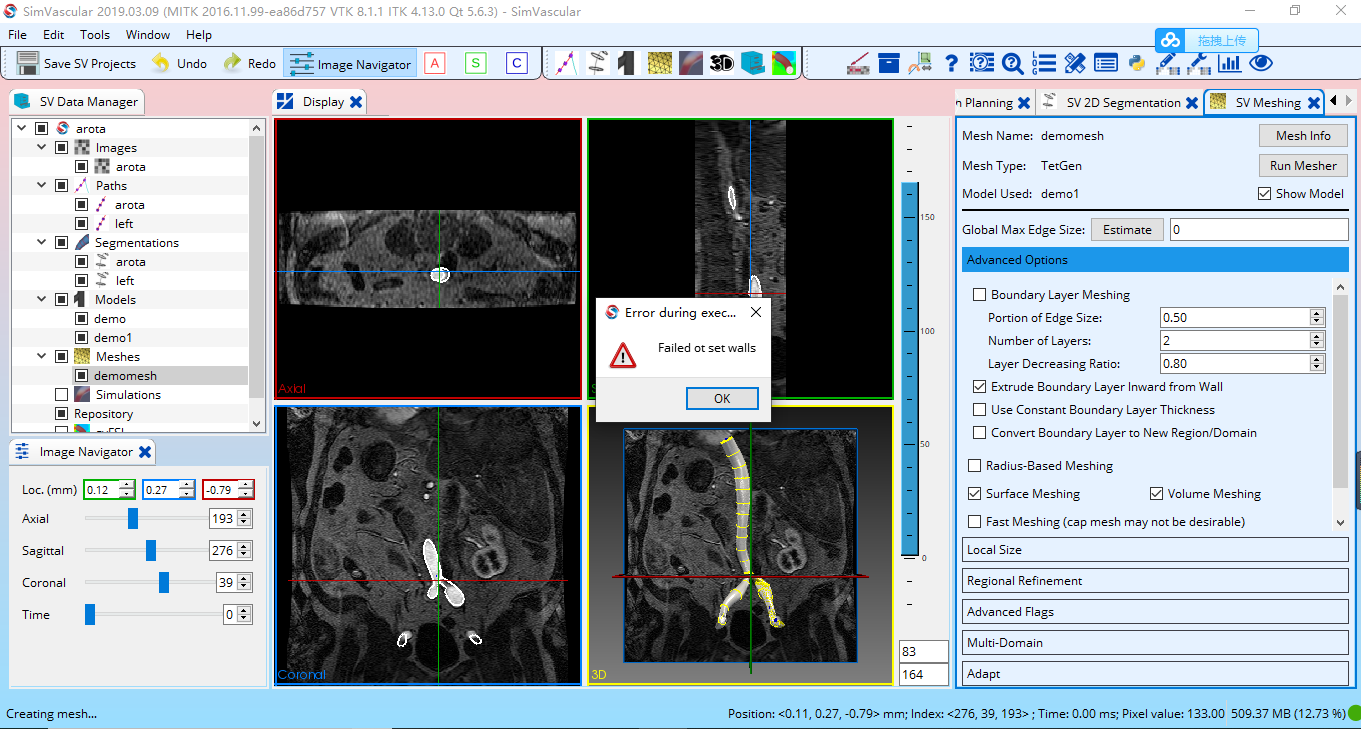Open the SV Path Planning tool icon

[566, 63]
